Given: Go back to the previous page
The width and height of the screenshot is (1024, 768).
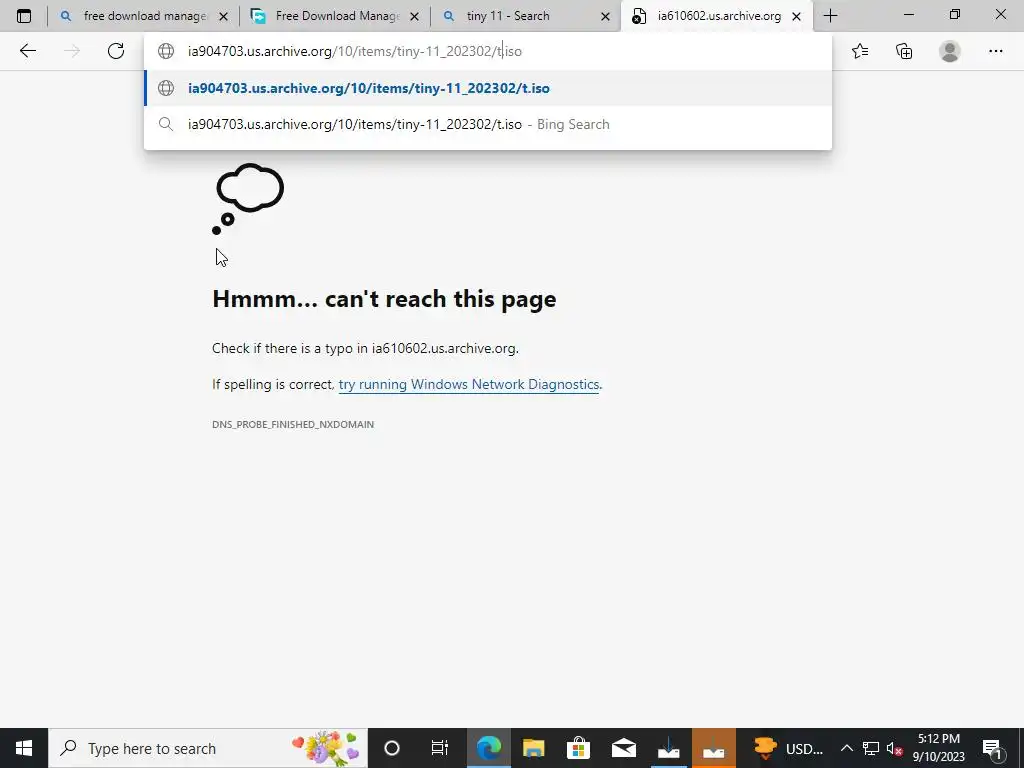Looking at the screenshot, I should tap(27, 51).
